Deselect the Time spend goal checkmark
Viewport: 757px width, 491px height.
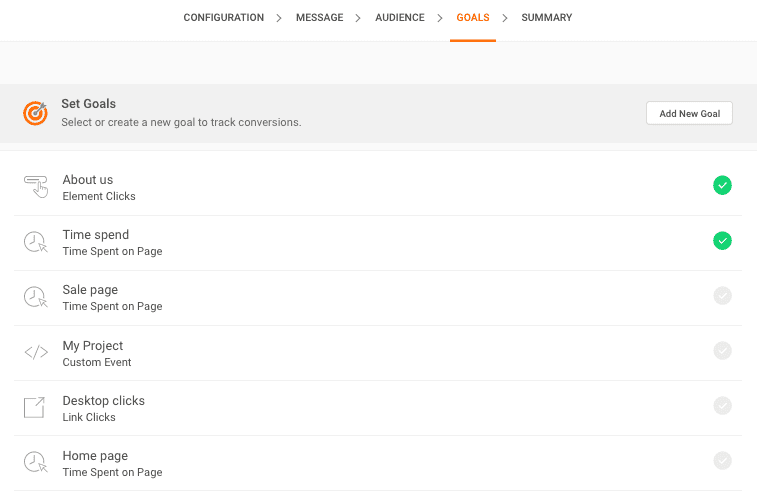(722, 240)
